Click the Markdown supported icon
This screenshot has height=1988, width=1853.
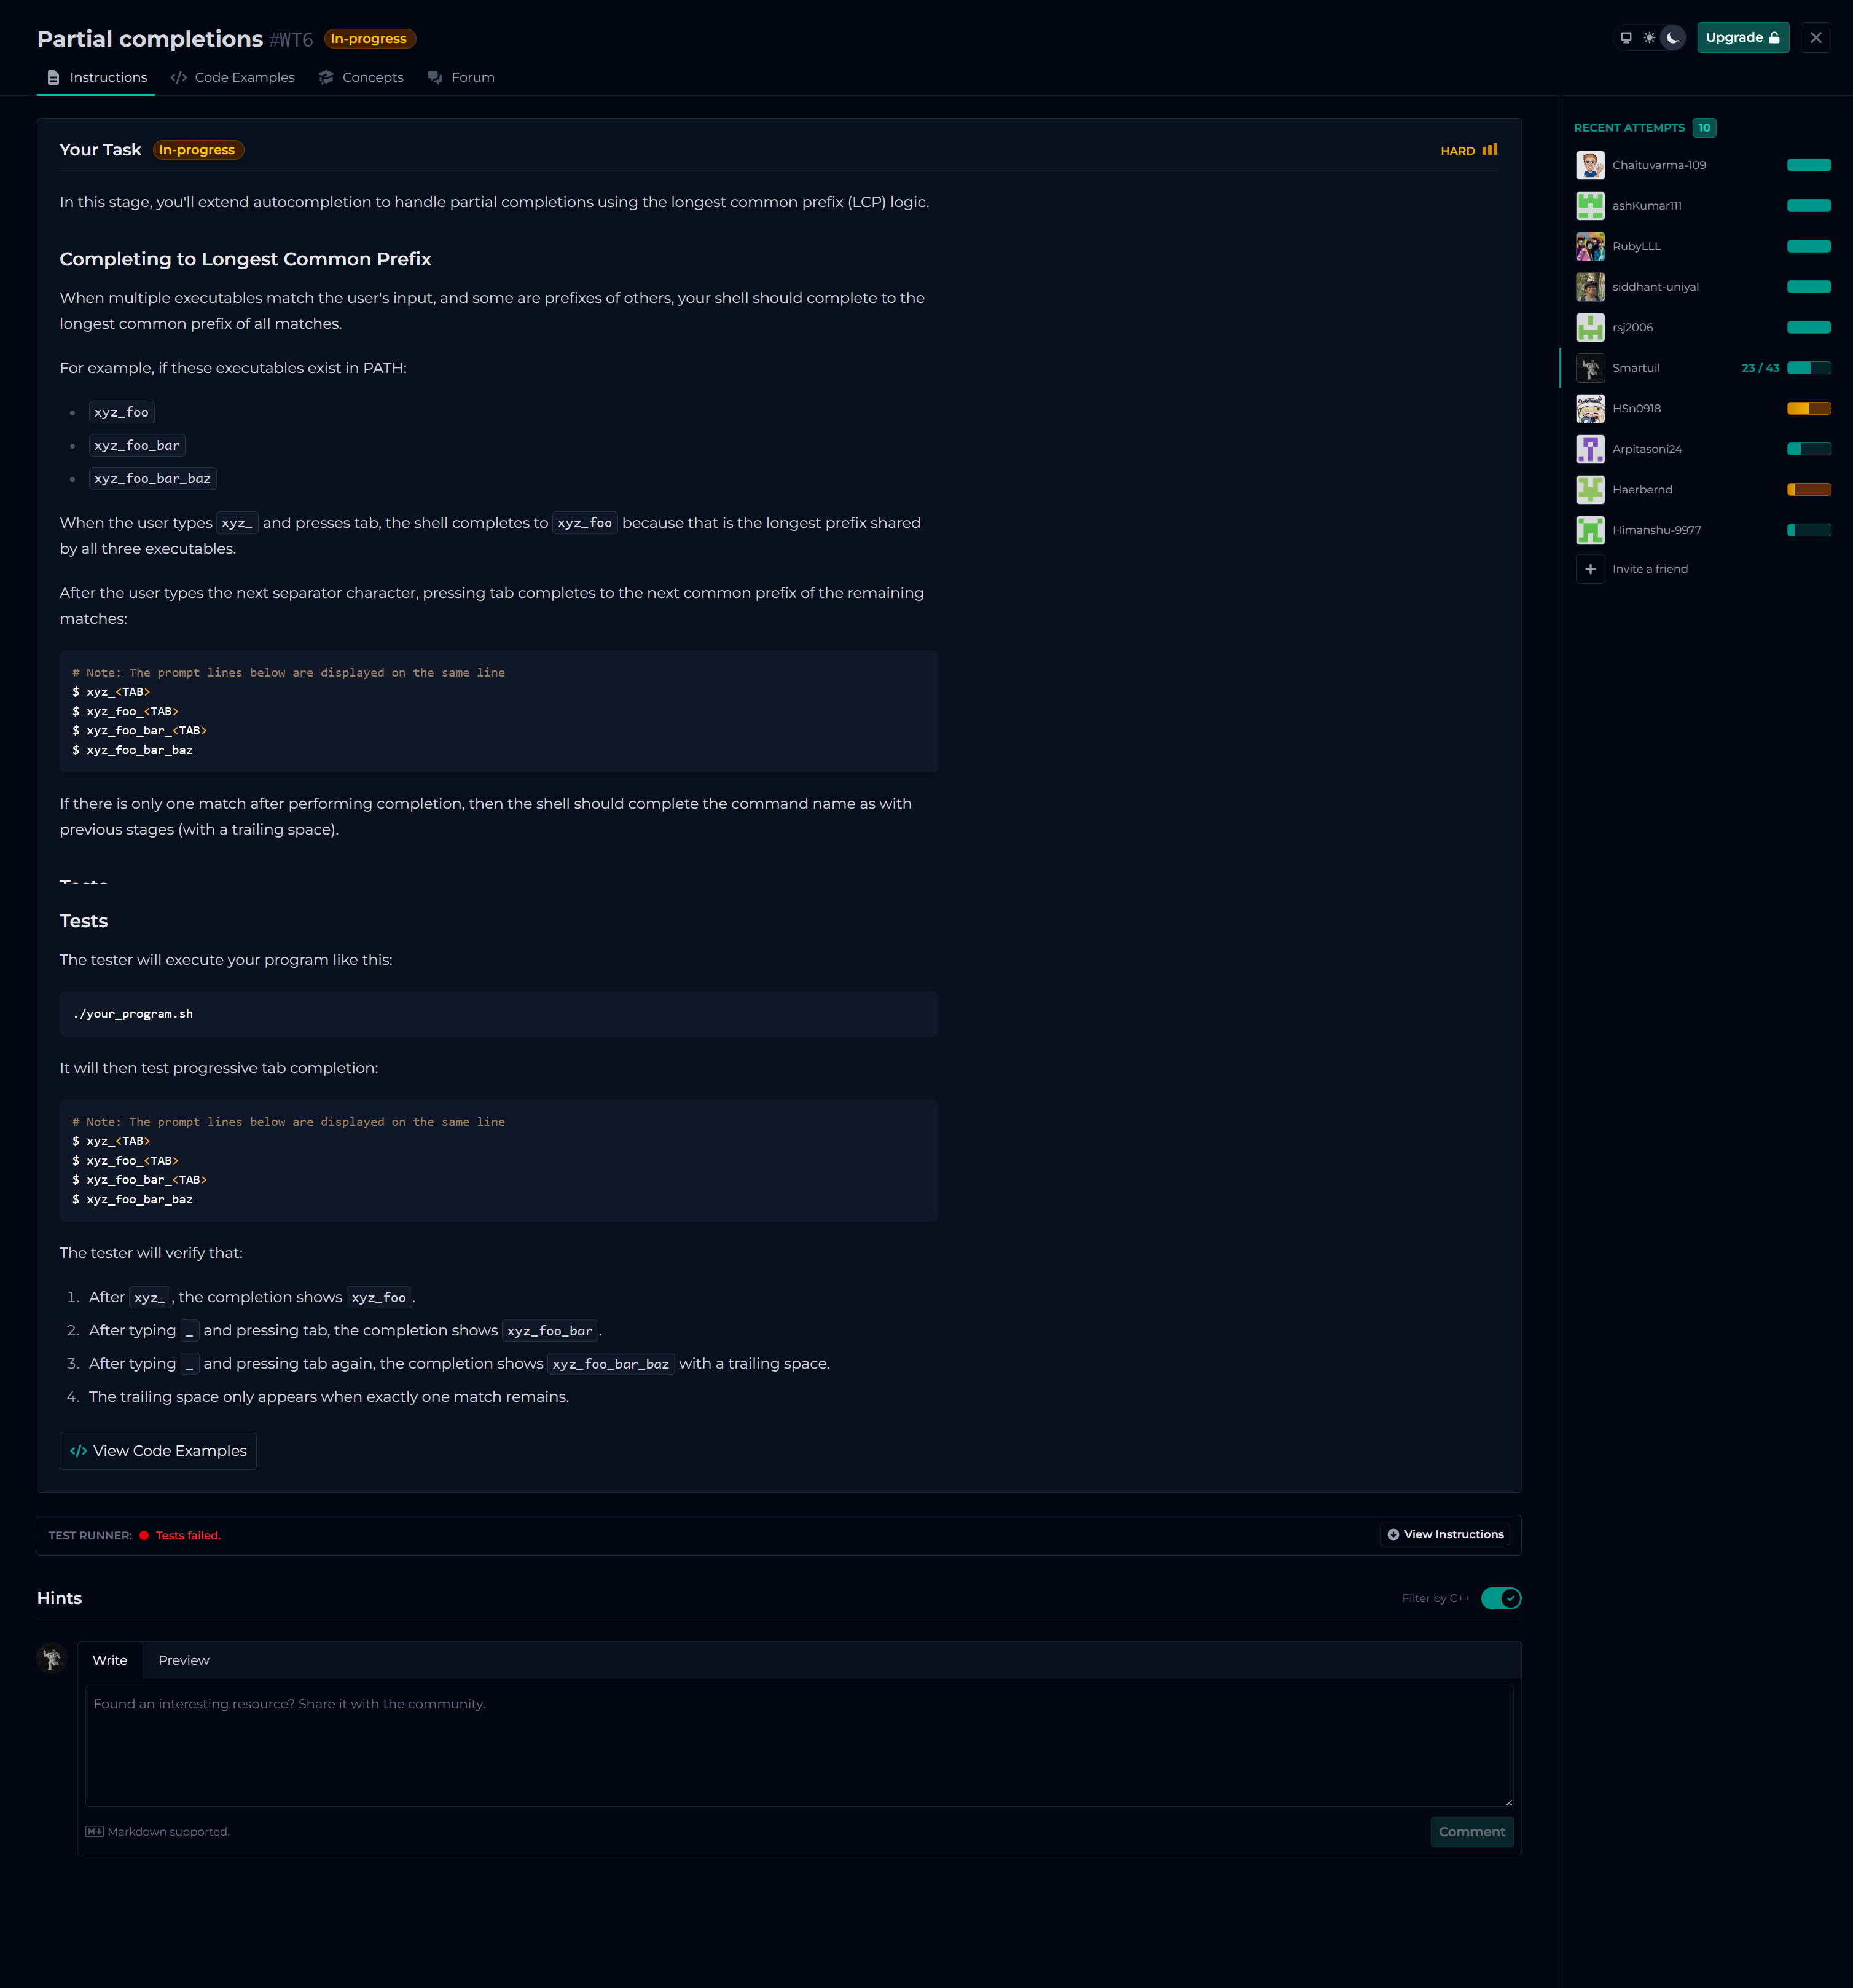pos(94,1832)
